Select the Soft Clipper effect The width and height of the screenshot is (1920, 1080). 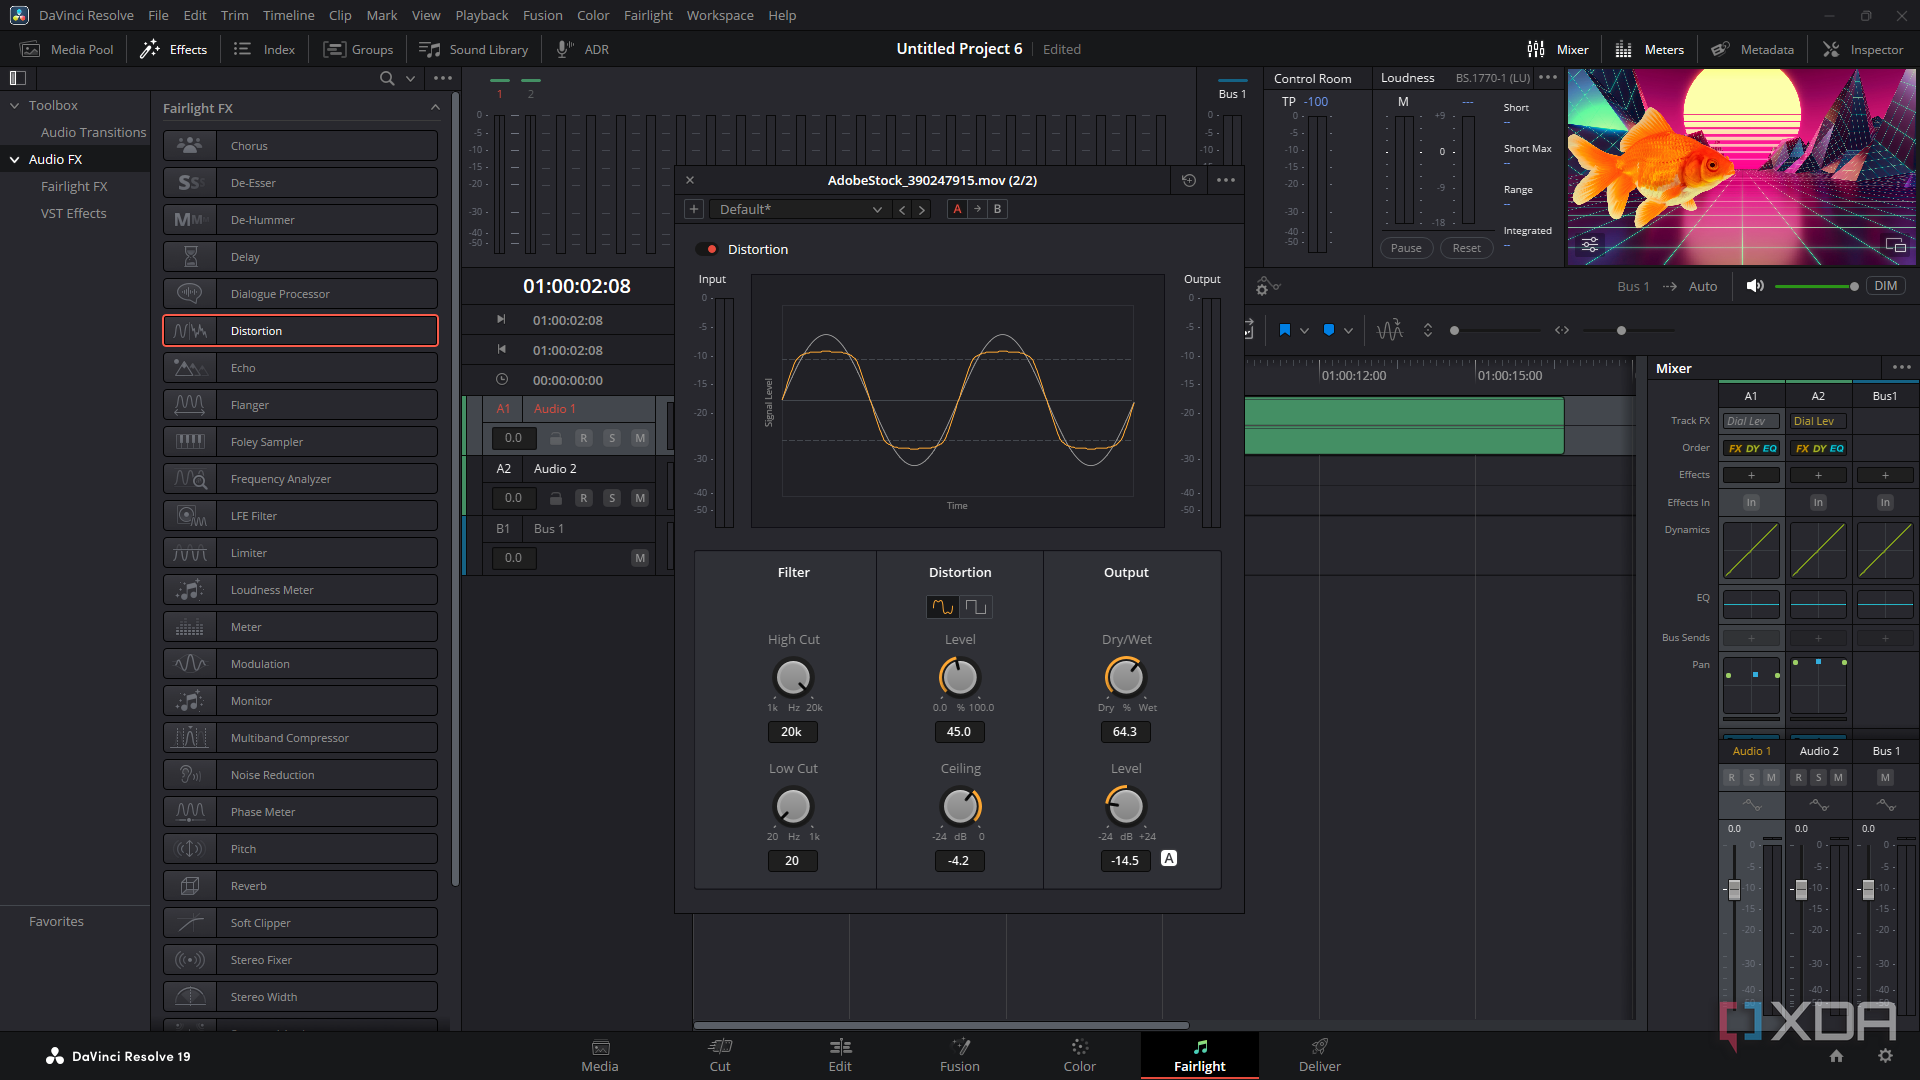point(300,923)
